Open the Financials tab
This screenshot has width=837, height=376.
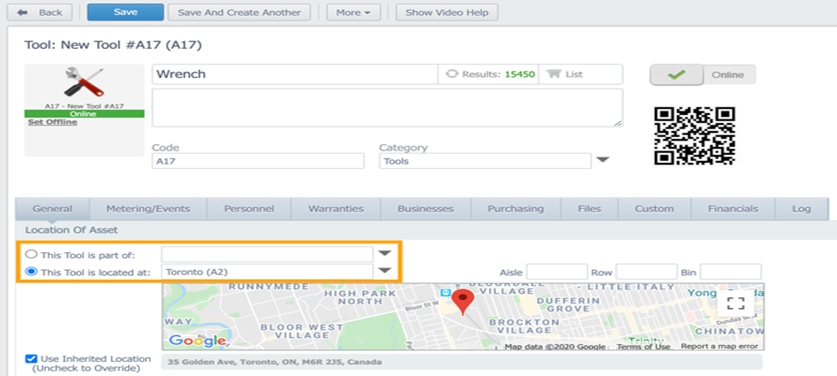(x=733, y=209)
